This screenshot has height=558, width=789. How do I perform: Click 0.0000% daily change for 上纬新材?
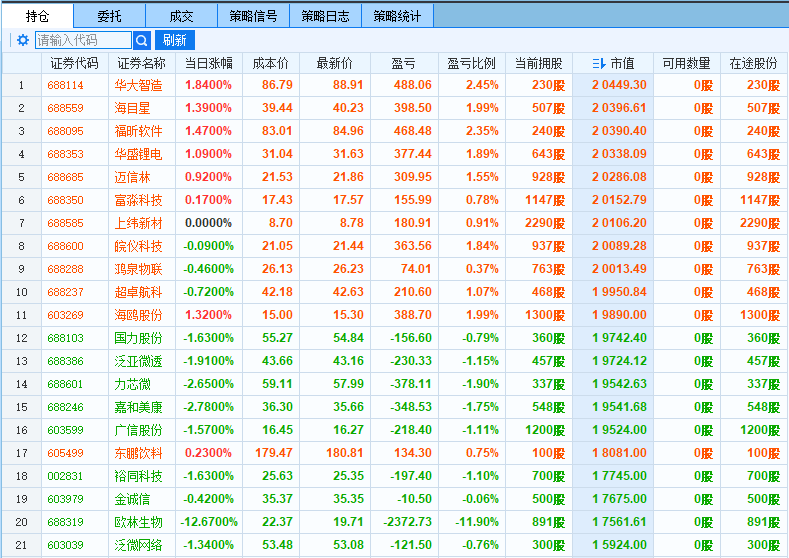208,223
